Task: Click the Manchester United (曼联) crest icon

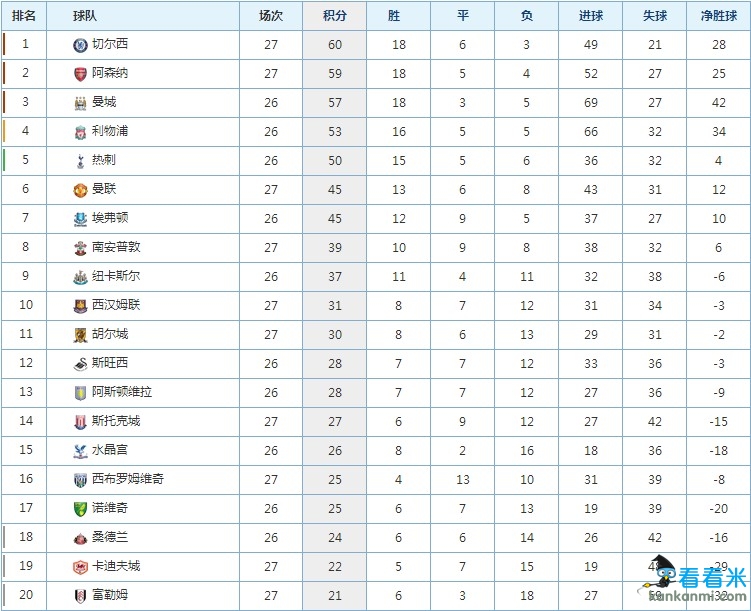Action: [x=80, y=190]
